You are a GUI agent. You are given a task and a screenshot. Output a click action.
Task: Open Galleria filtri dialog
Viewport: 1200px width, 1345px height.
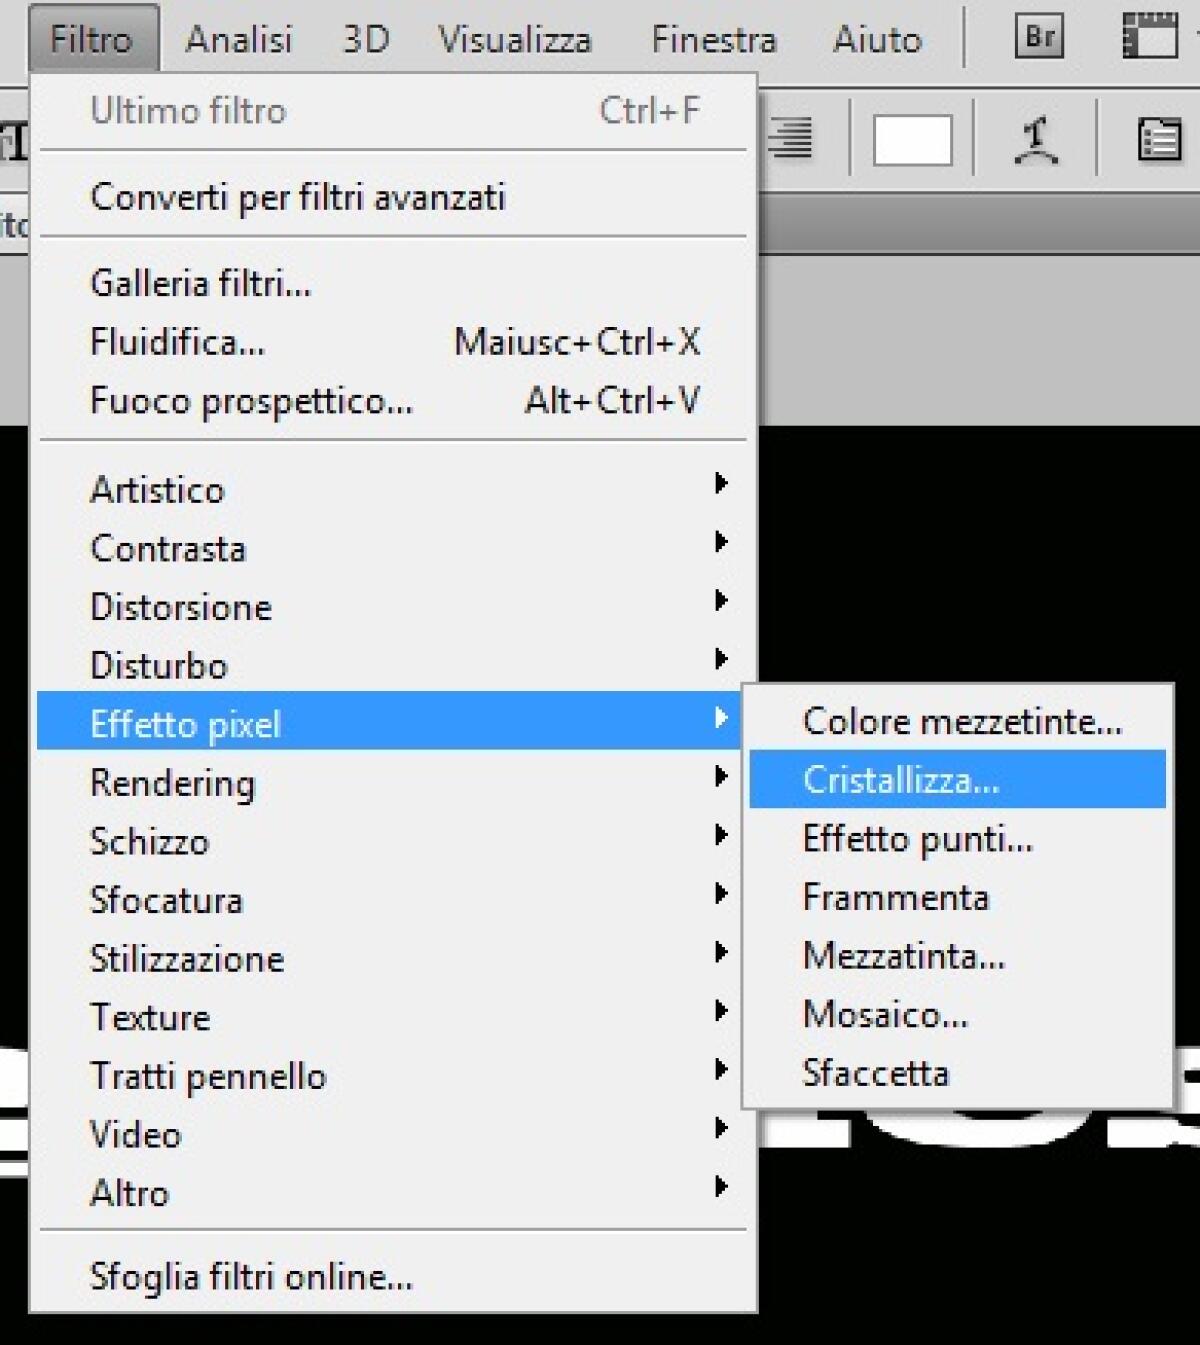click(x=392, y=283)
